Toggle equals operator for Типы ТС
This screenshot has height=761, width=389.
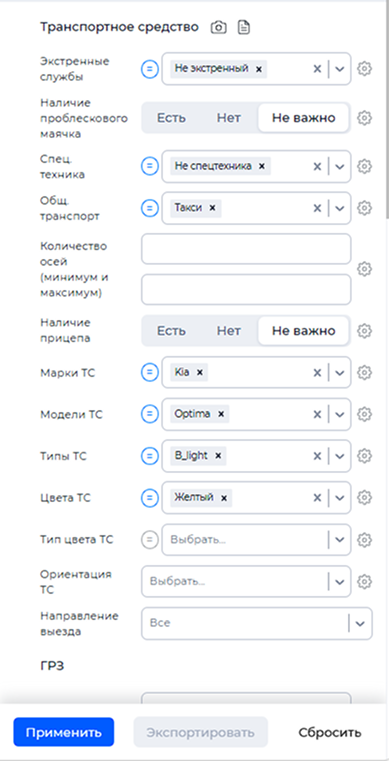(150, 456)
